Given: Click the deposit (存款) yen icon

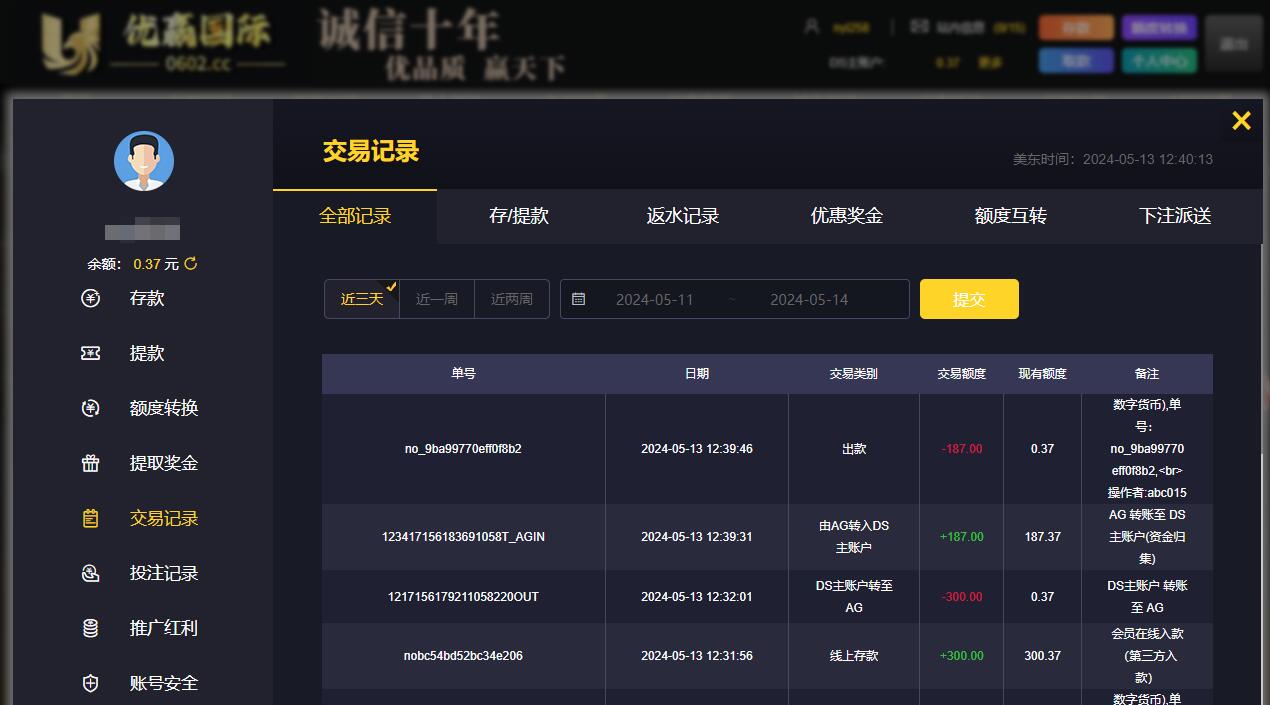Looking at the screenshot, I should pos(91,298).
